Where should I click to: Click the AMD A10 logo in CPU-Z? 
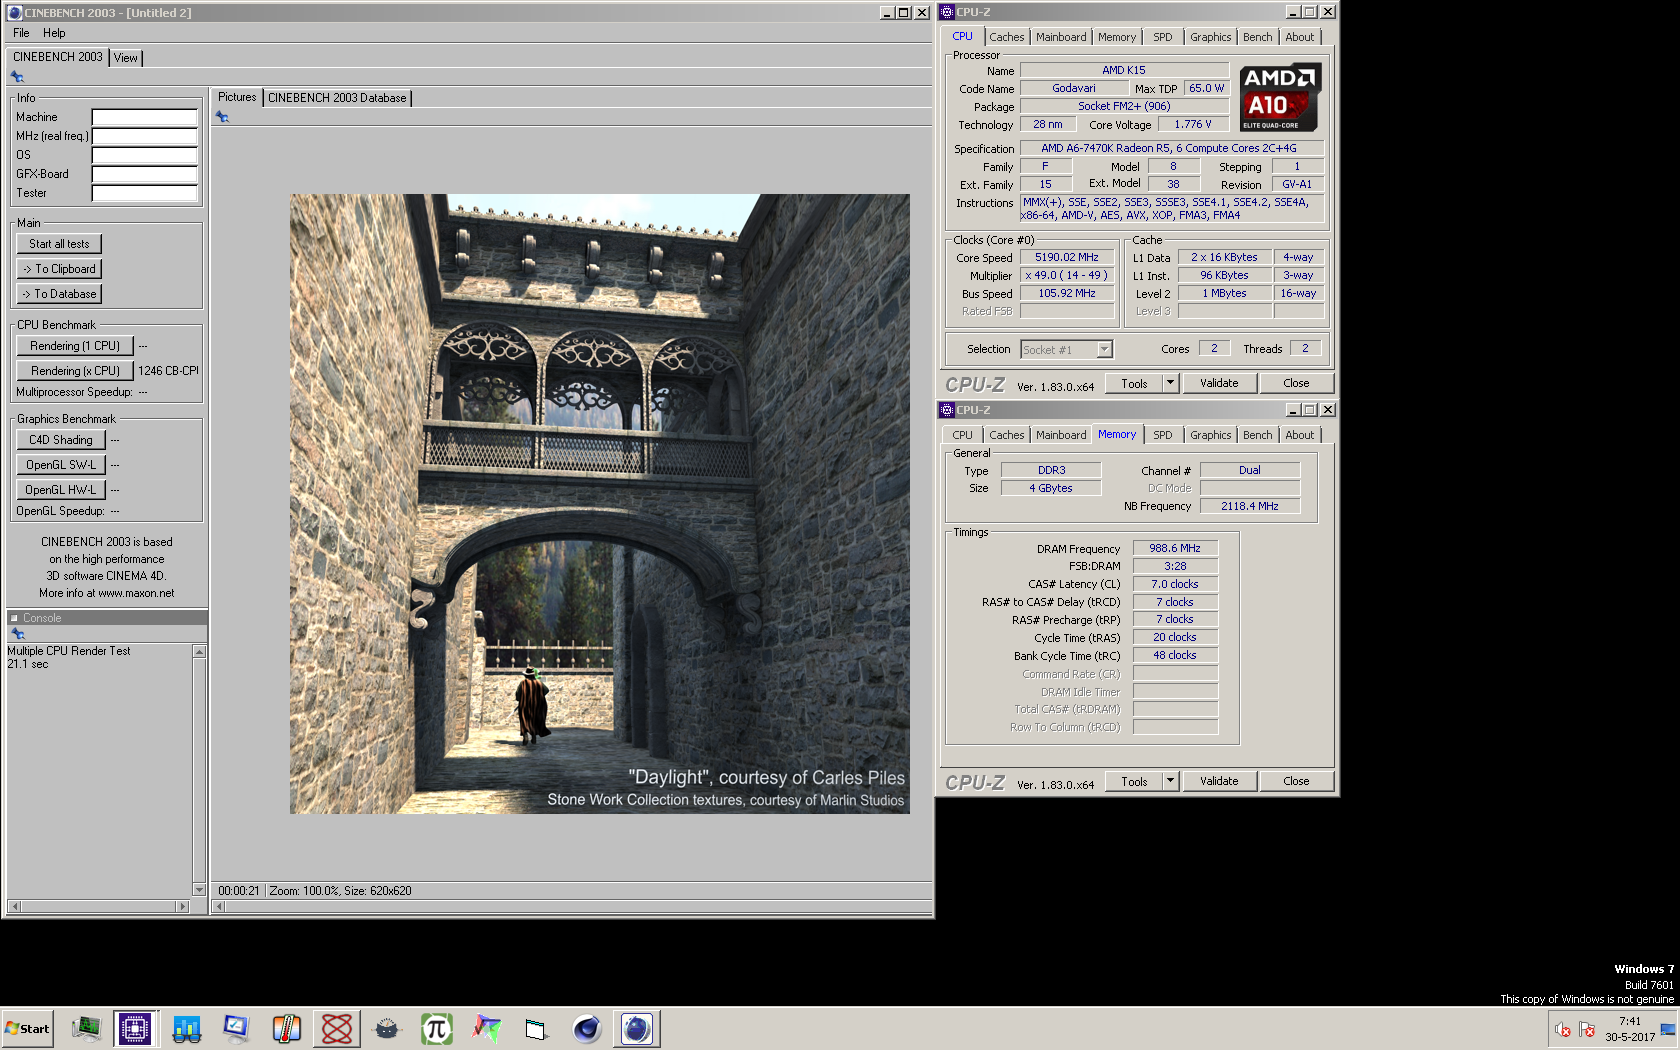coord(1281,97)
